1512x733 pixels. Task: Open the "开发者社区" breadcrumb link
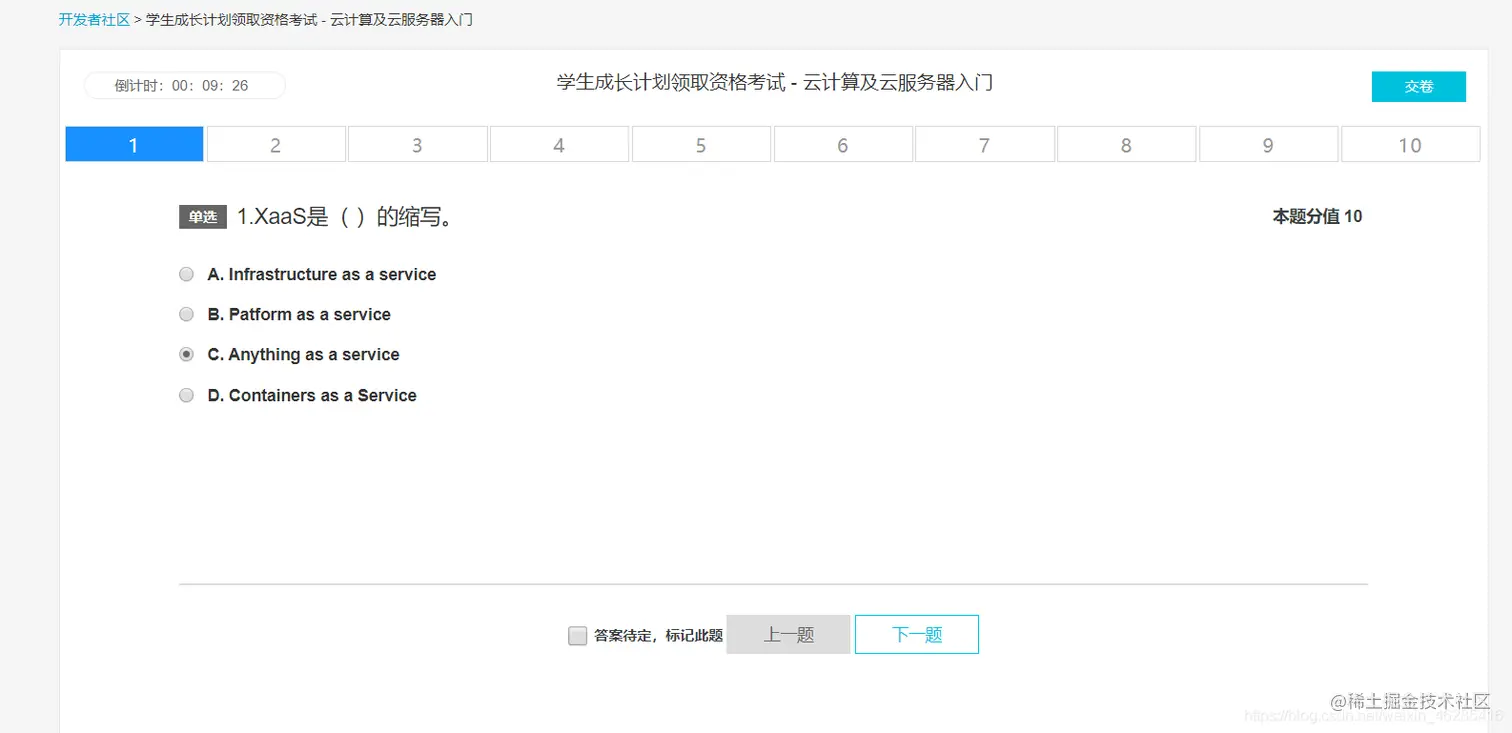94,18
